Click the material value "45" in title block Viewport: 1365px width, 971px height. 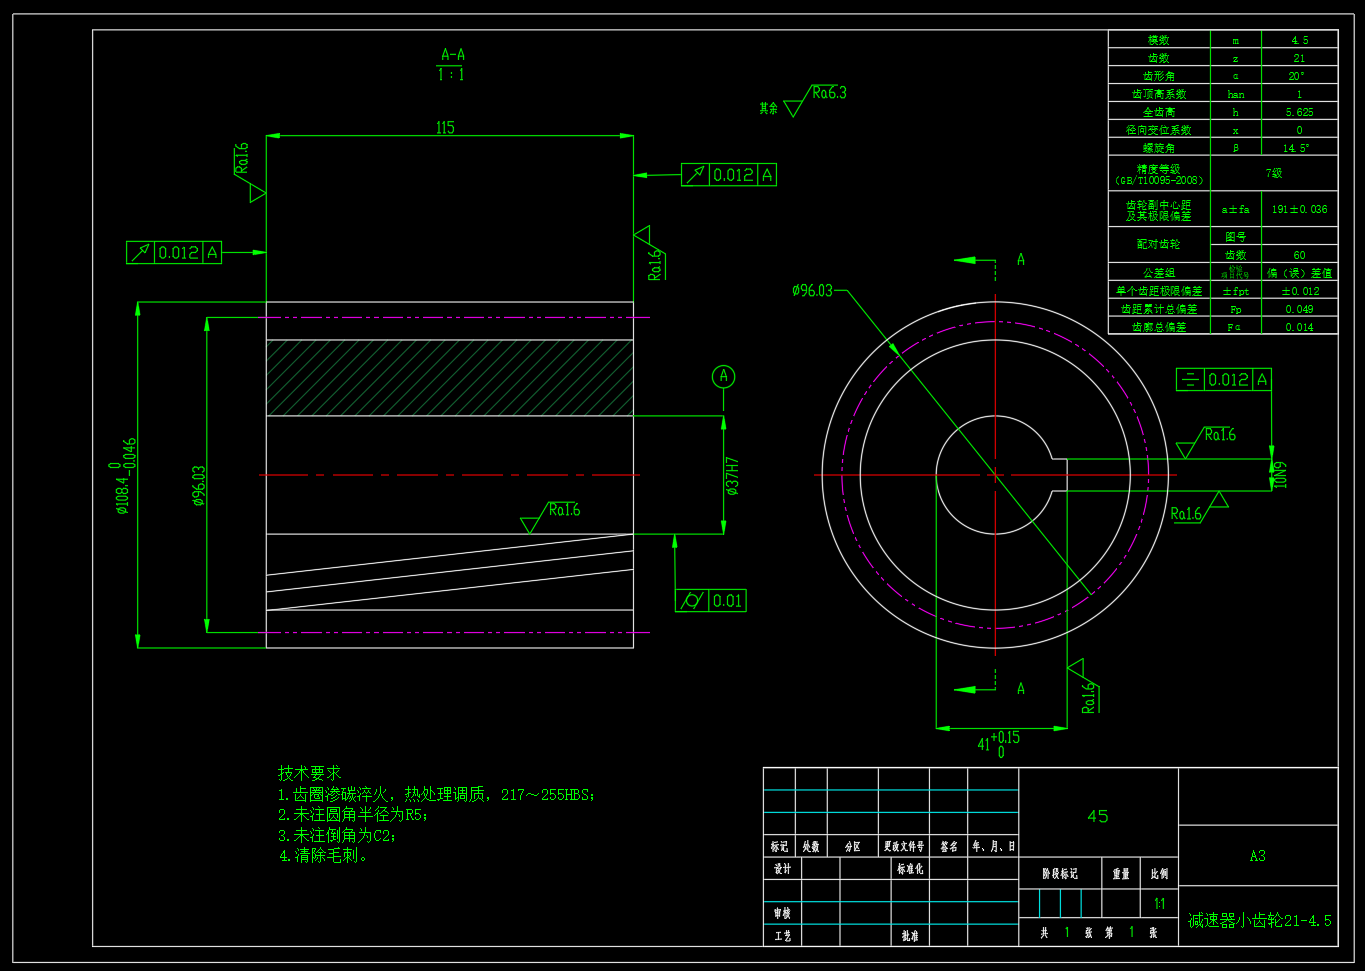(1098, 816)
